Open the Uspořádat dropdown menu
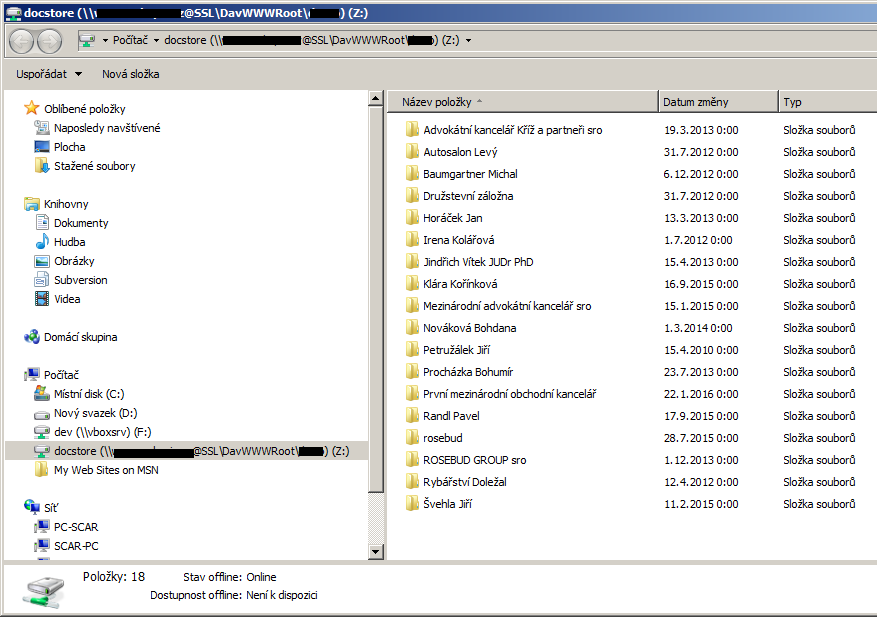Screen dimensions: 877x617 pos(49,74)
